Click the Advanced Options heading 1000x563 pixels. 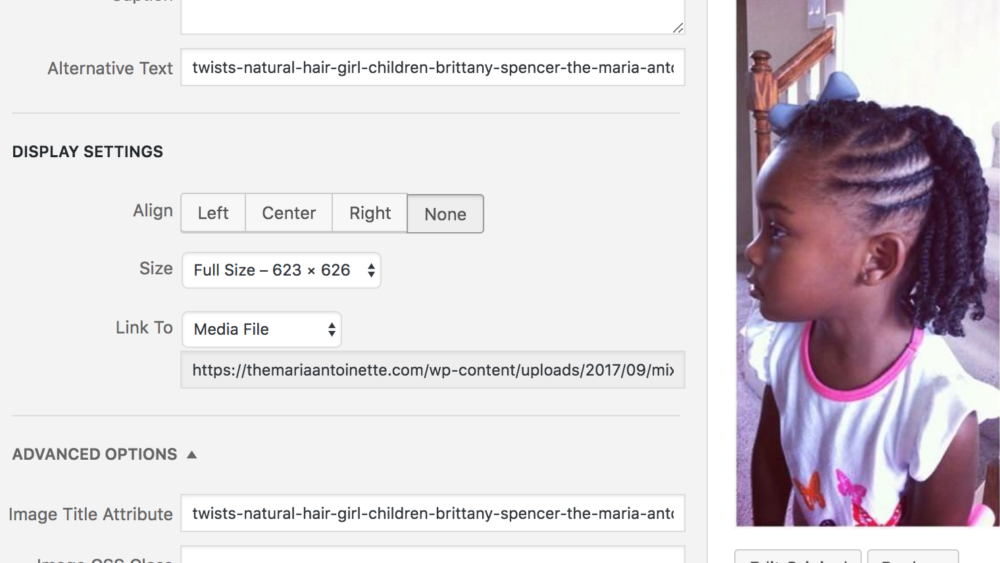click(95, 454)
